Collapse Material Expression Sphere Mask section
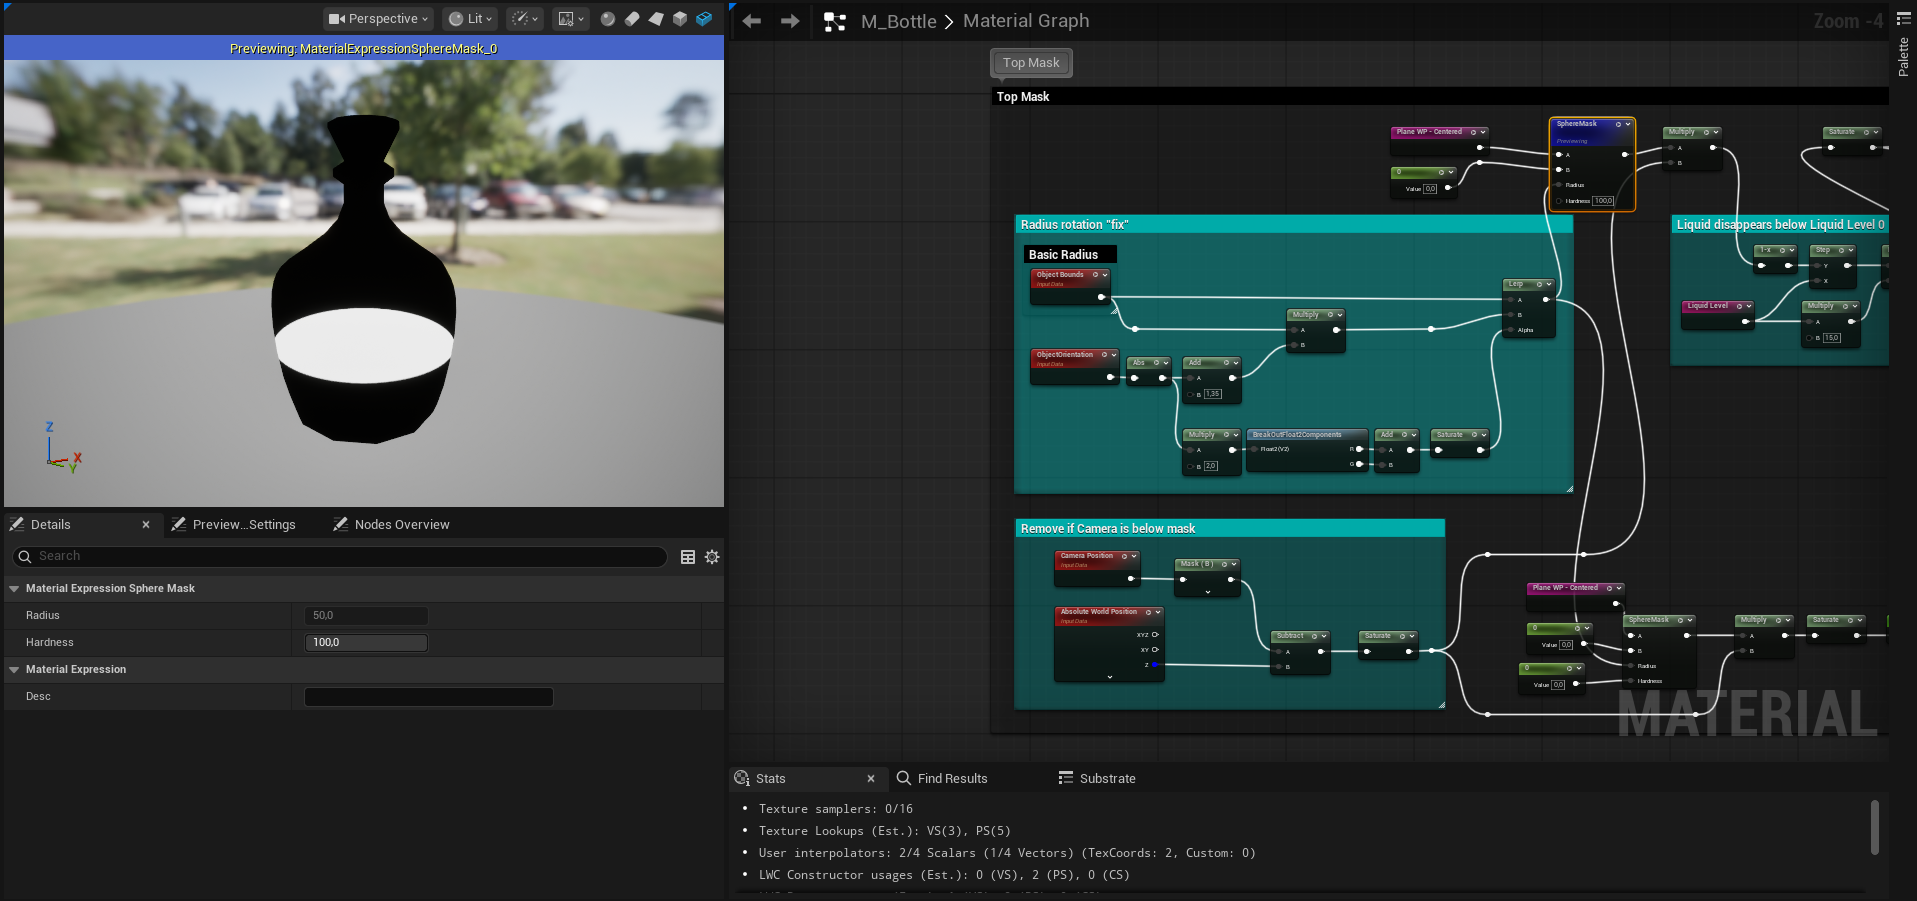This screenshot has width=1917, height=901. pyautogui.click(x=14, y=589)
